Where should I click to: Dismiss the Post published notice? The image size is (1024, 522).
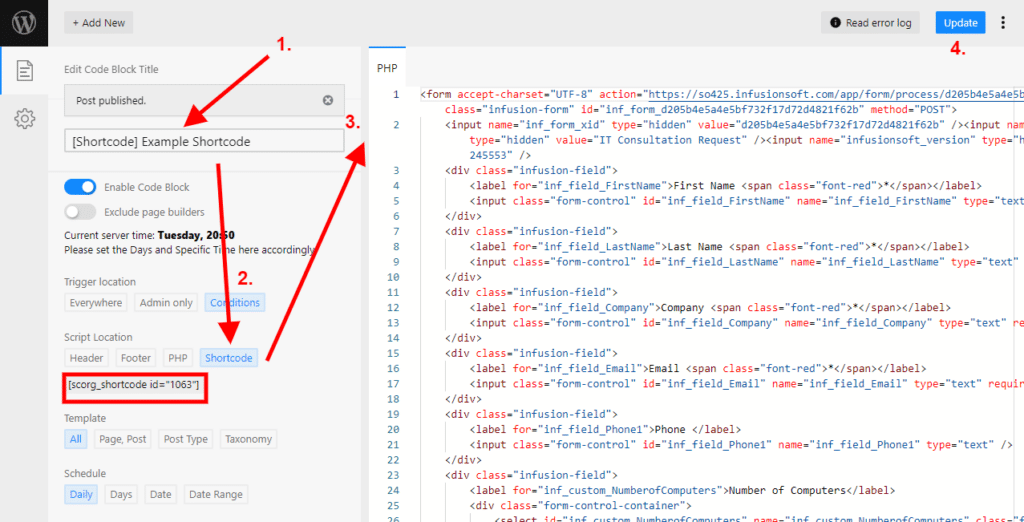pos(328,101)
